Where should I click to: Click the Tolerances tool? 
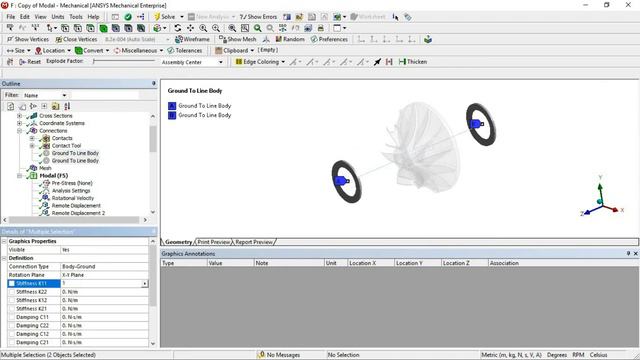[185, 50]
